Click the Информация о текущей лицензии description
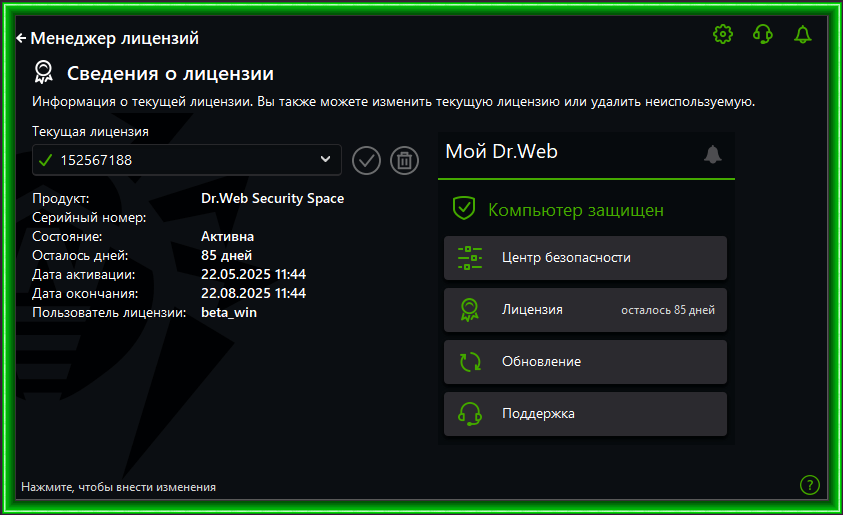Screen dimensions: 843x515 (394, 102)
